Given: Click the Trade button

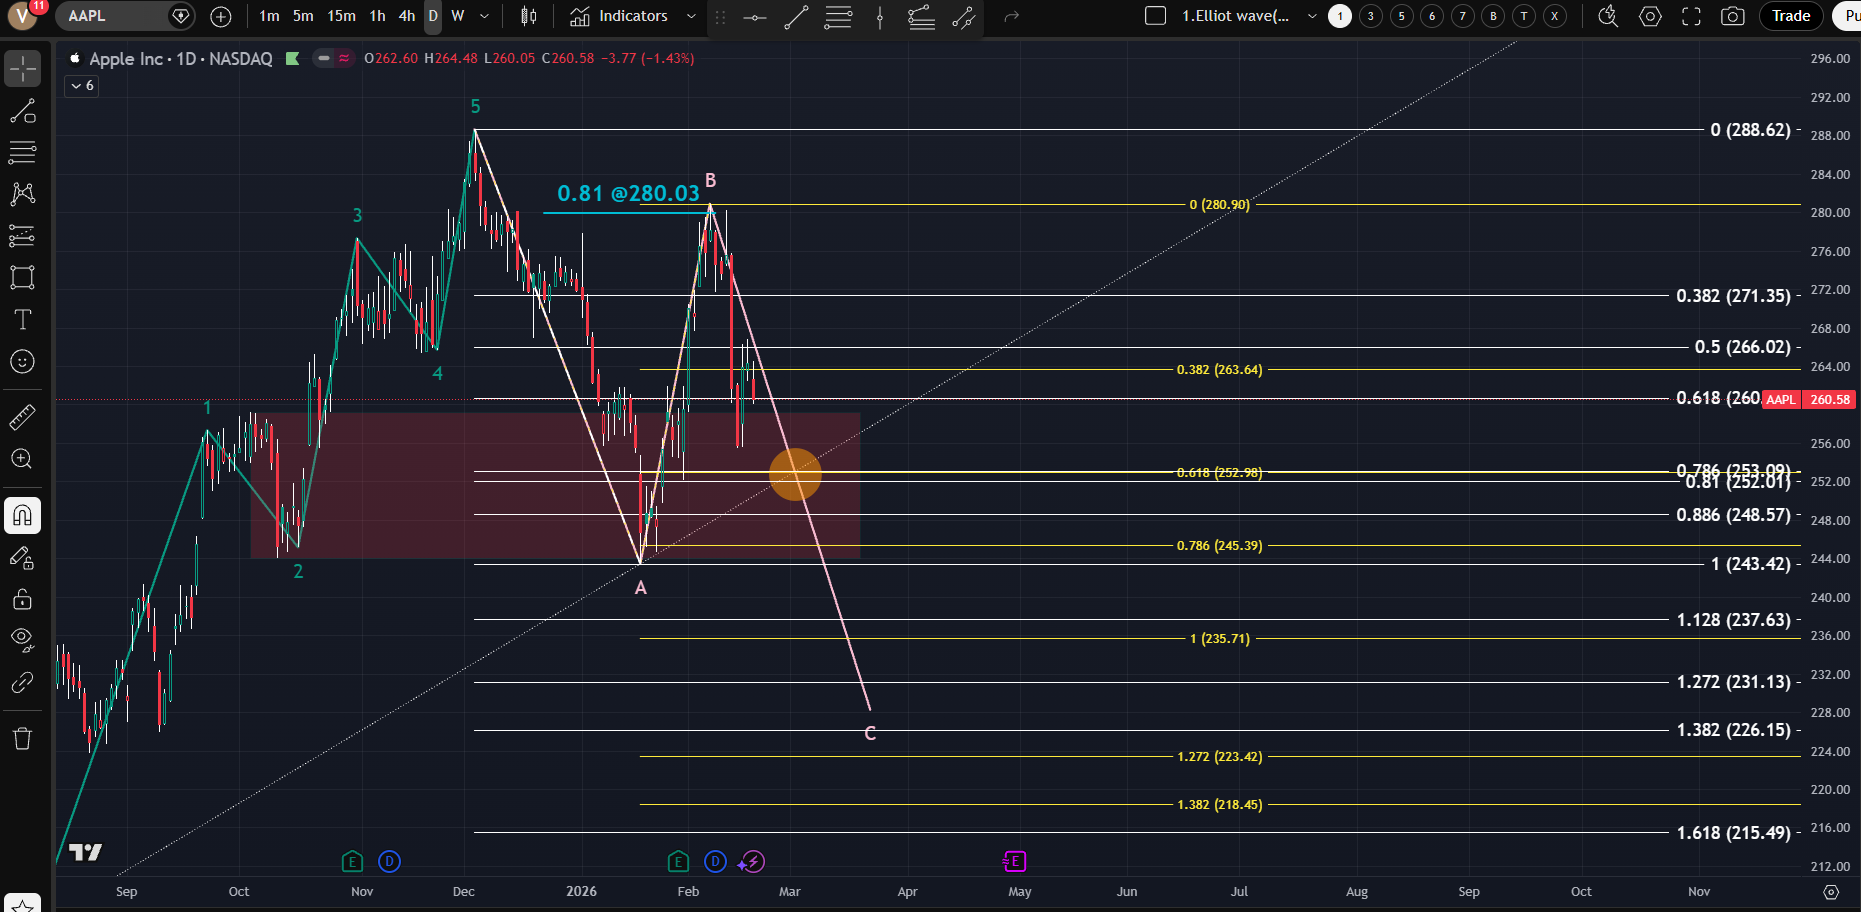Looking at the screenshot, I should pyautogui.click(x=1790, y=16).
